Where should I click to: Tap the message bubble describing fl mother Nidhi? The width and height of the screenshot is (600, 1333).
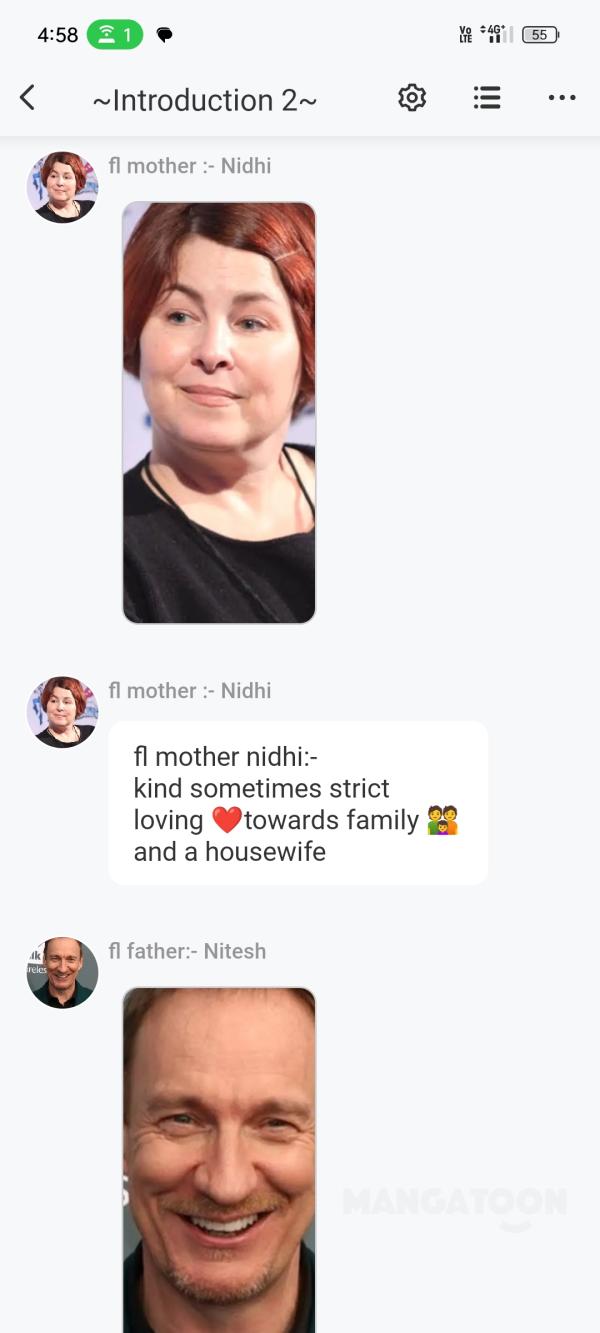pos(300,802)
